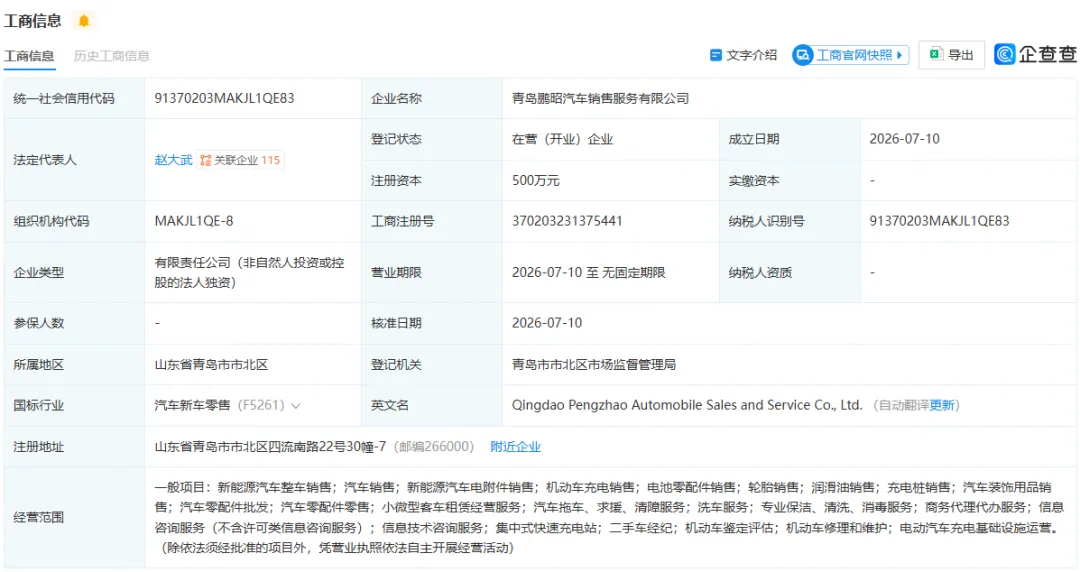Viewport: 1080px width, 572px height.
Task: Click the 英文名 label
Action: tap(390, 405)
